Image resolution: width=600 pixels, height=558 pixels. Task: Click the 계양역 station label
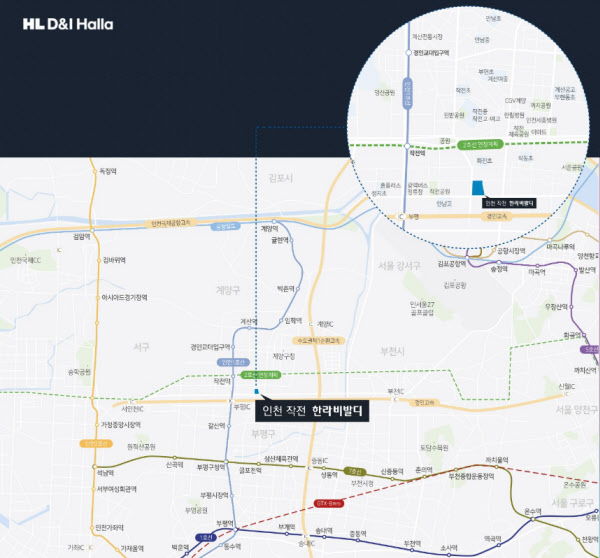269,229
